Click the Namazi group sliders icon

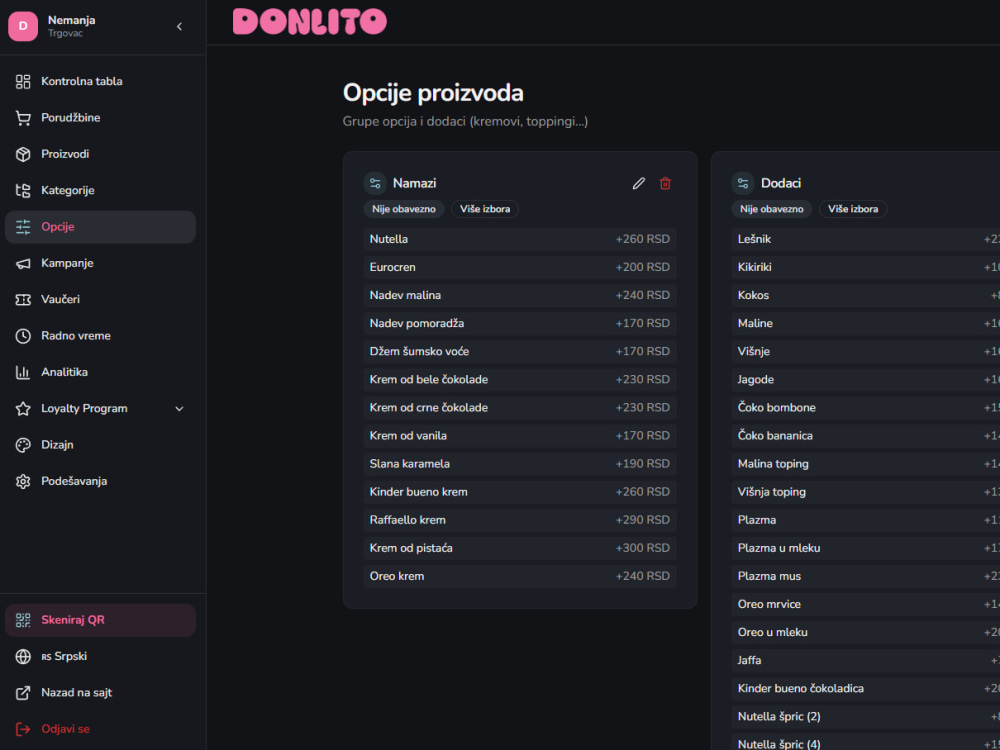[x=375, y=184]
